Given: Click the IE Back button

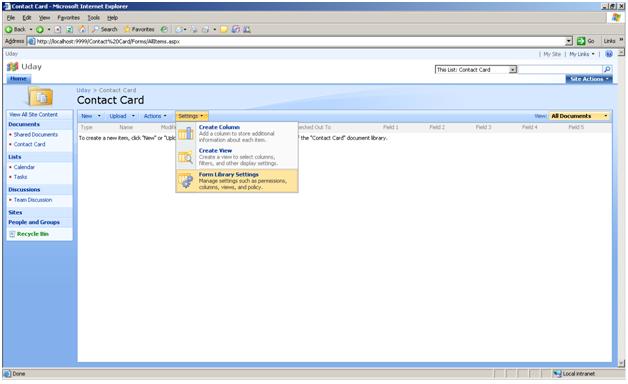Looking at the screenshot, I should tap(15, 29).
